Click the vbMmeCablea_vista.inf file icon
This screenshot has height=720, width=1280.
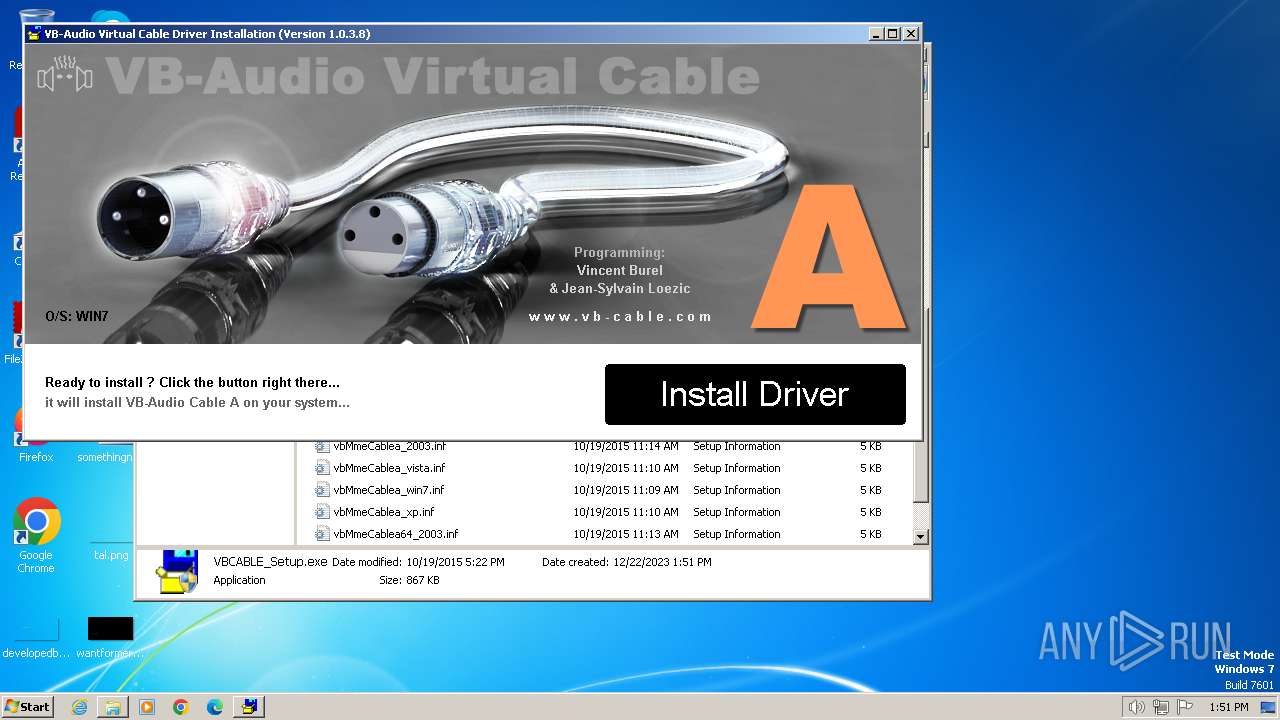point(322,468)
